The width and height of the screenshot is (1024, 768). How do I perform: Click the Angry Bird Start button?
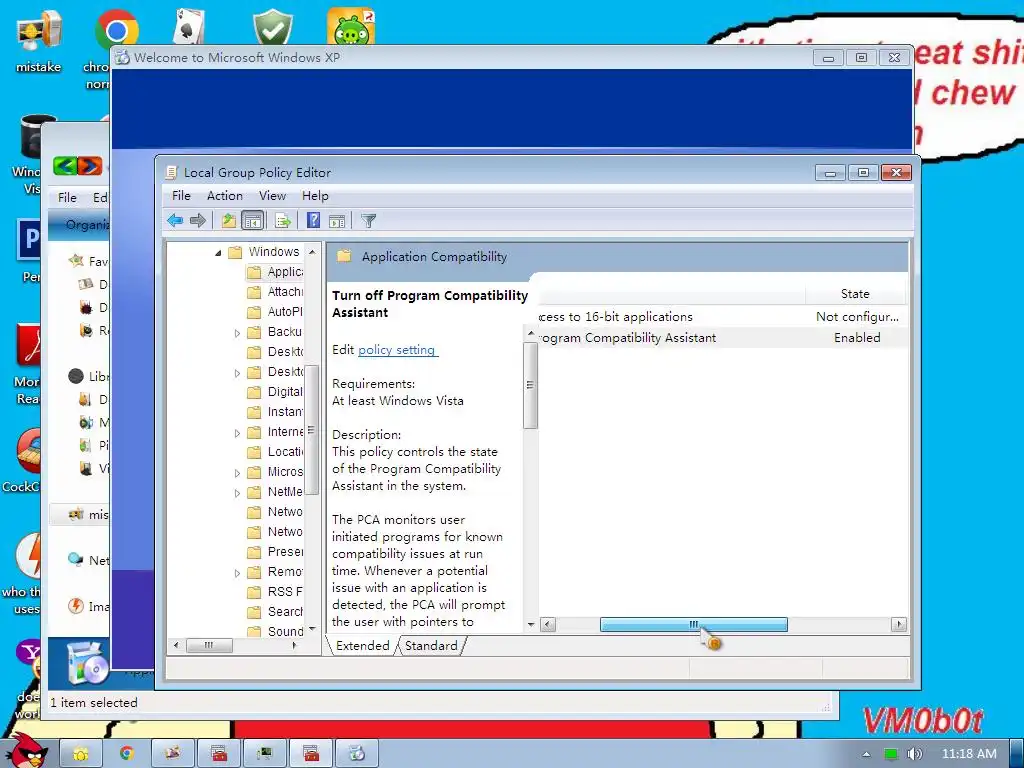(26, 751)
